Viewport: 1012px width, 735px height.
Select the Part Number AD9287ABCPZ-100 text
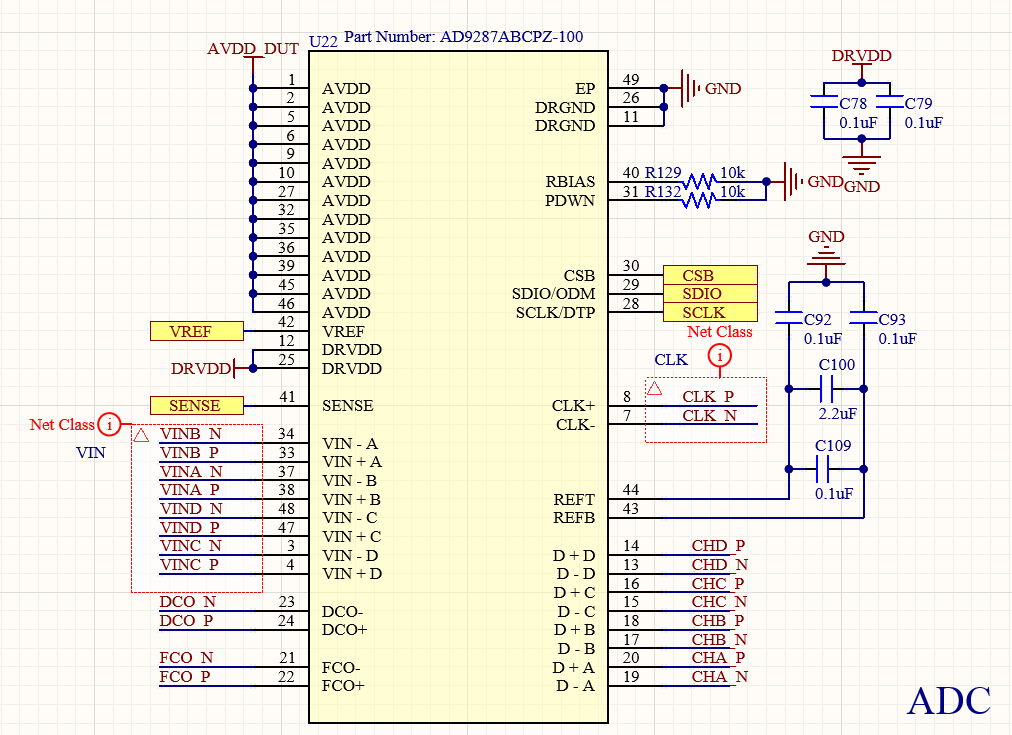point(463,37)
